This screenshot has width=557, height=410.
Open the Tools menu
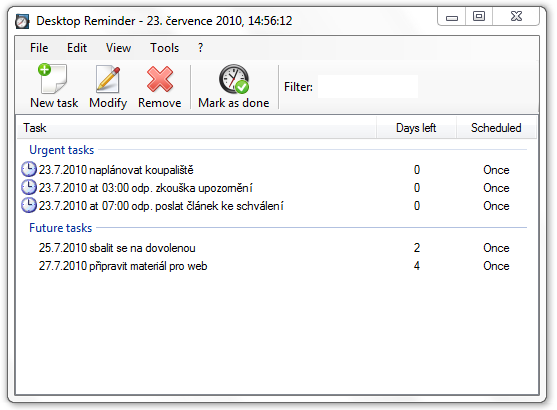tap(164, 48)
